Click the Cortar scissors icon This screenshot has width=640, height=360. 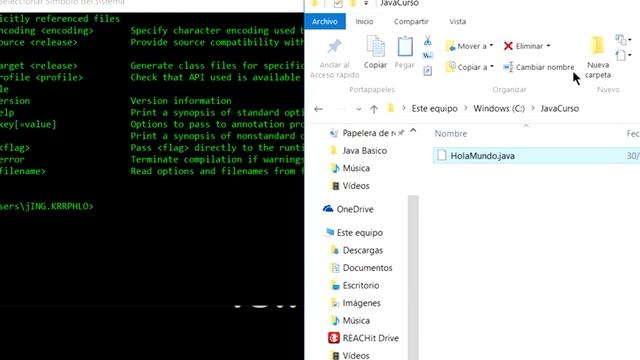point(427,40)
